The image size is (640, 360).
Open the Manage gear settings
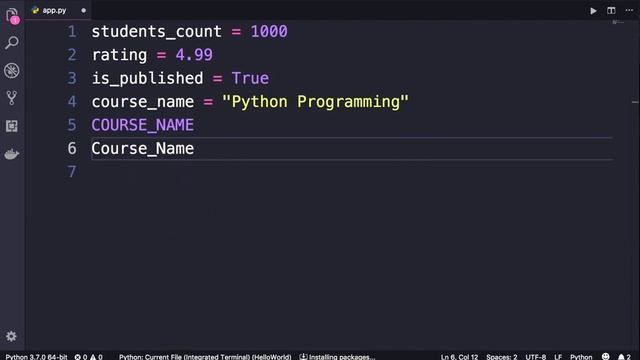(x=11, y=336)
